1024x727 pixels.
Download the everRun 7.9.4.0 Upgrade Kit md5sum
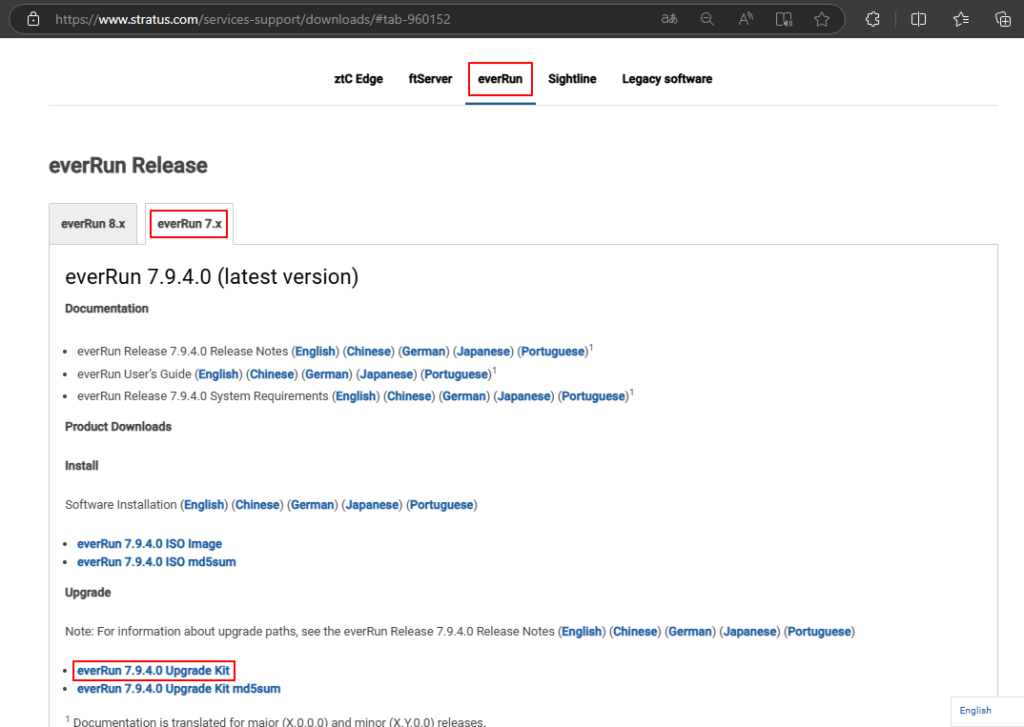tap(179, 688)
